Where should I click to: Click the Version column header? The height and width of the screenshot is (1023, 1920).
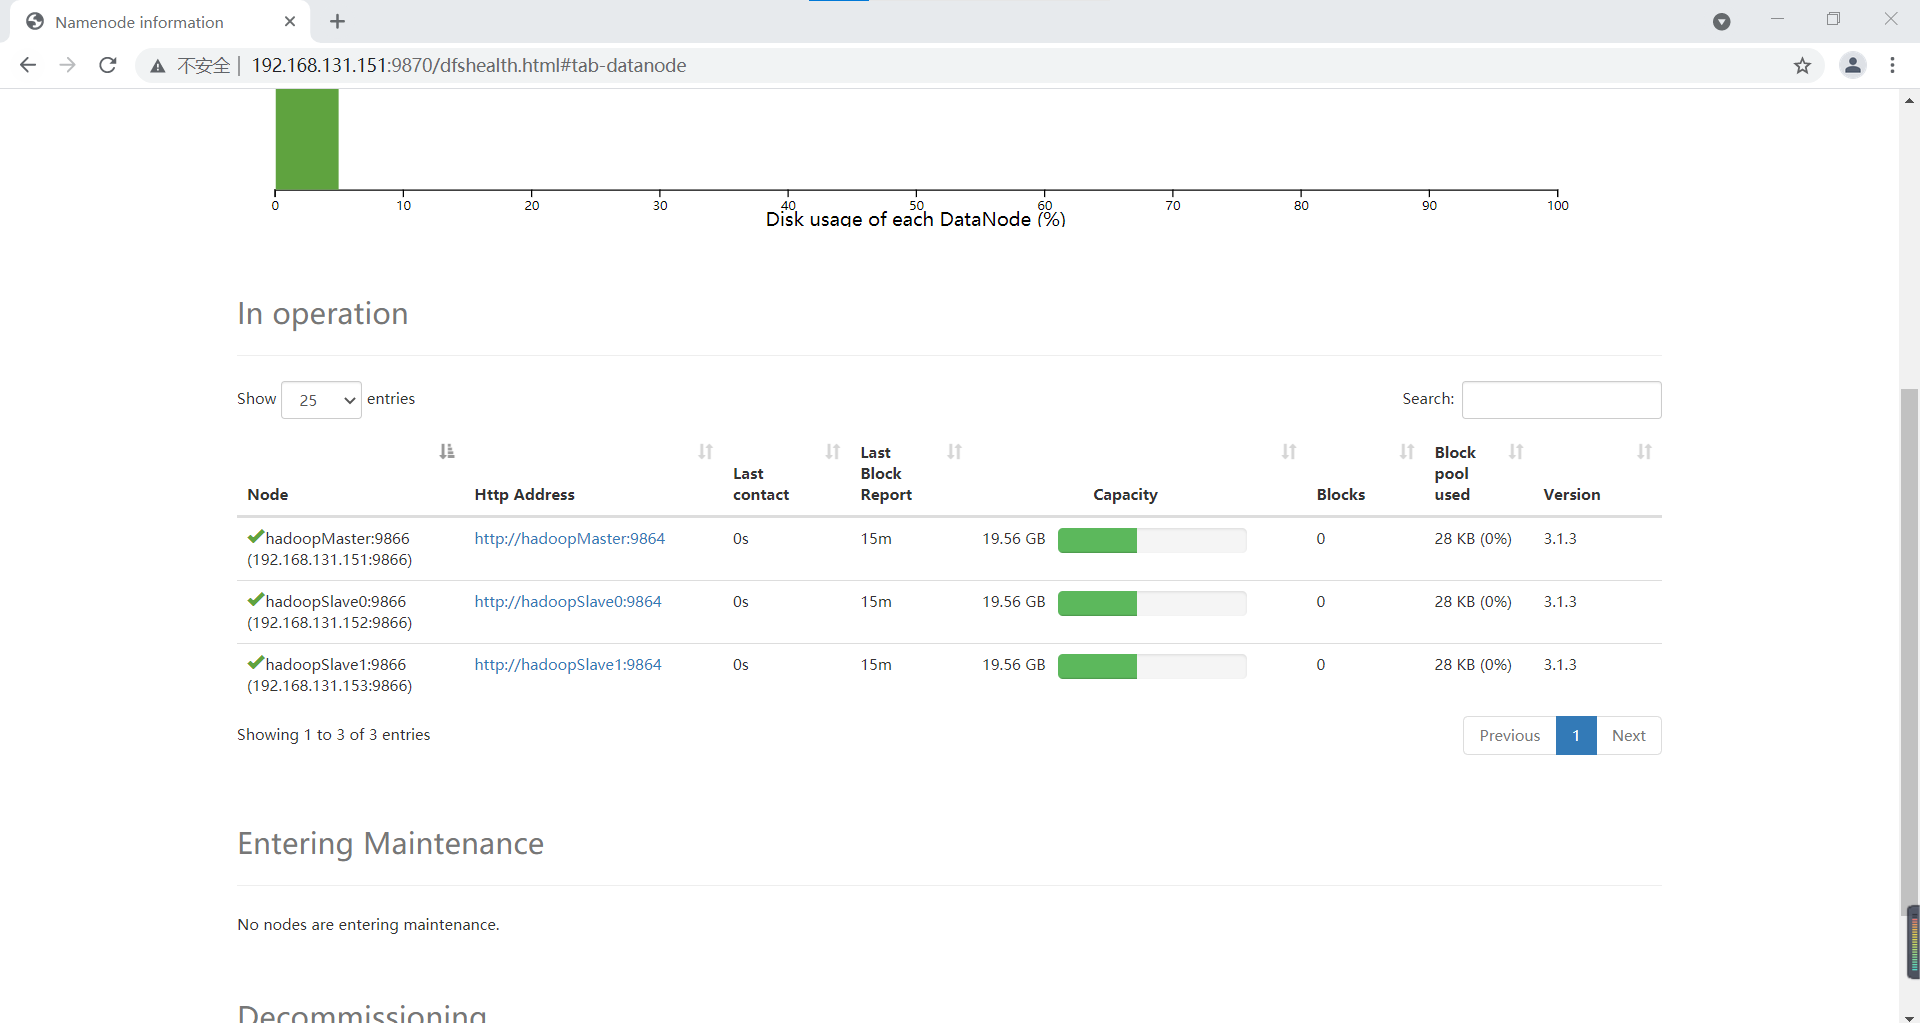tap(1571, 494)
